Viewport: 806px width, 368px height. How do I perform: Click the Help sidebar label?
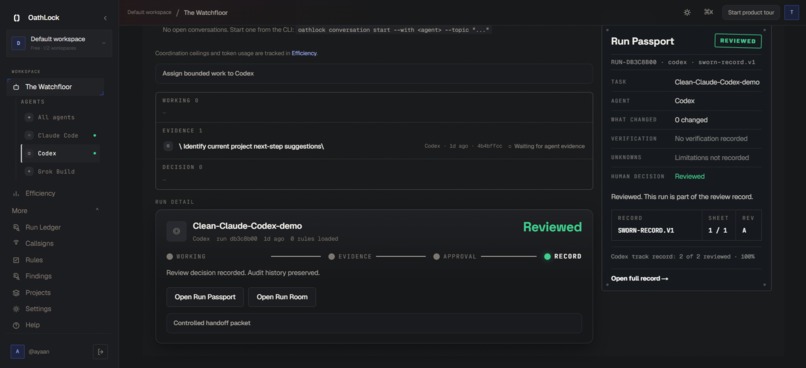(33, 325)
